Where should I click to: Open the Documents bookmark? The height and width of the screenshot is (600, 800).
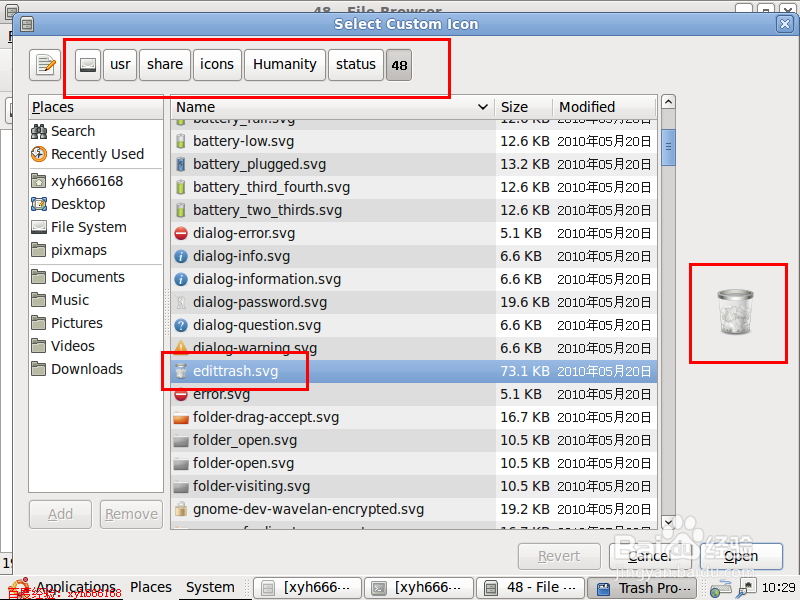tap(96, 277)
